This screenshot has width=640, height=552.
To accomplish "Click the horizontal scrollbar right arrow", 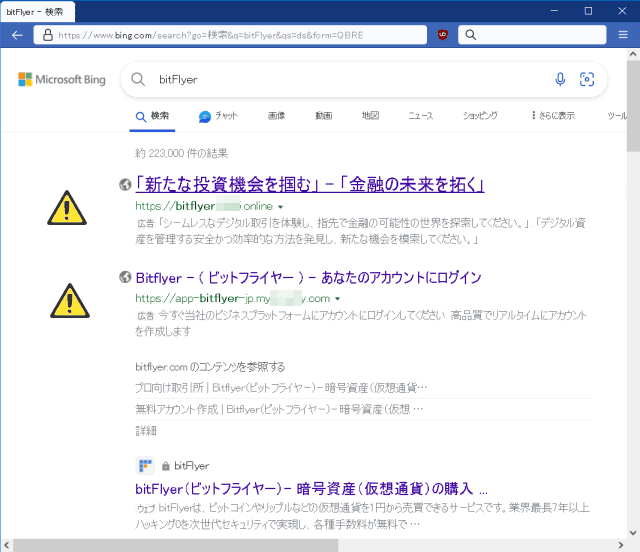I will 621,545.
